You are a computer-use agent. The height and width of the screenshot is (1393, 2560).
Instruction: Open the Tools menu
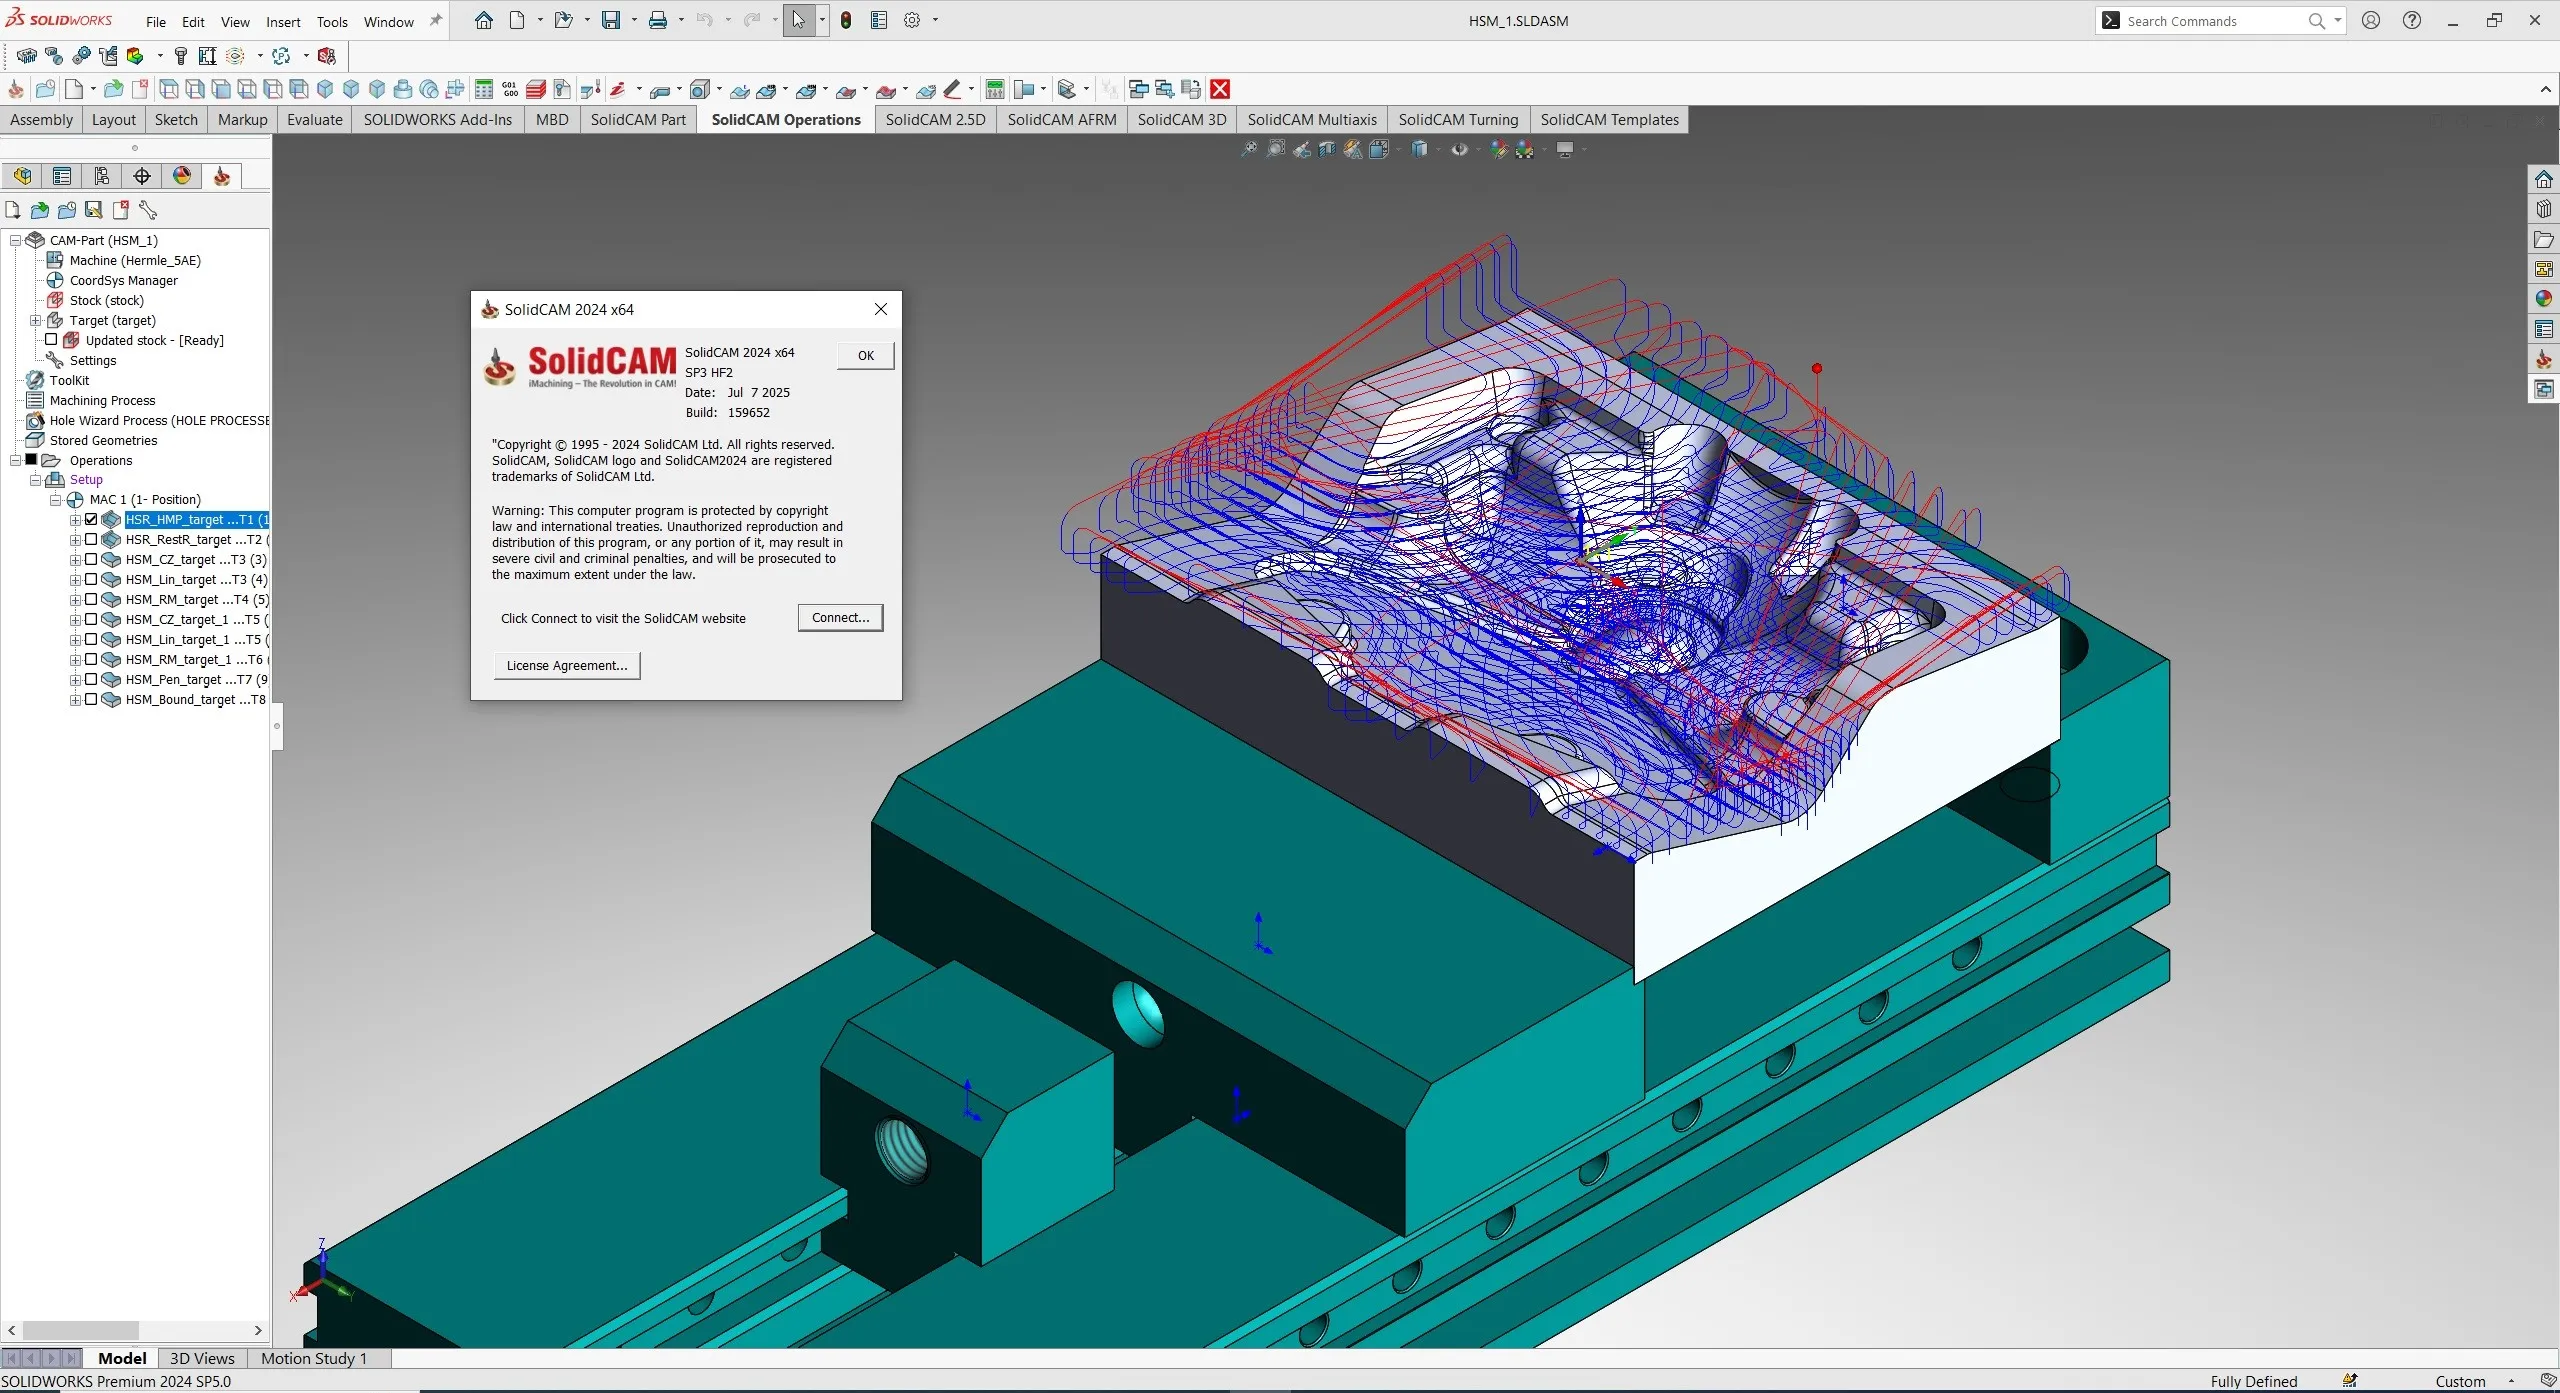332,22
